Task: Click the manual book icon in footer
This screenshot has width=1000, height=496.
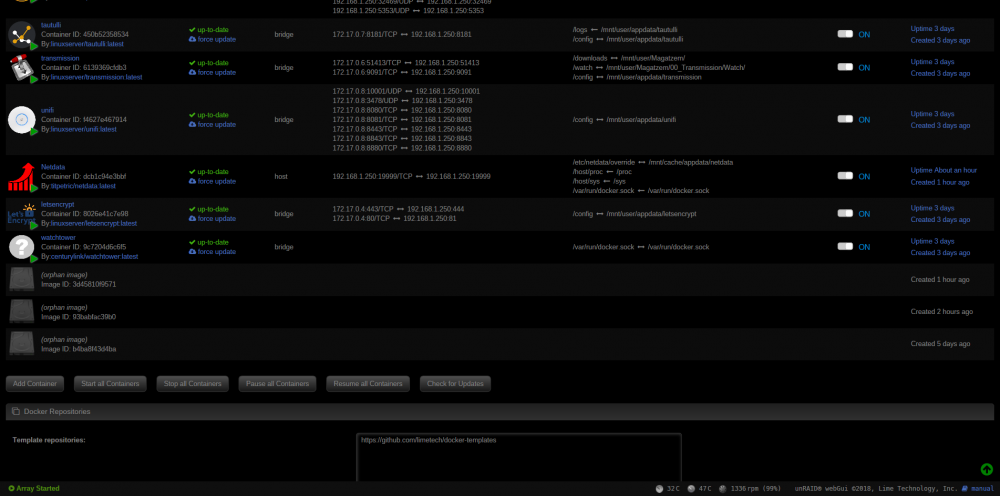Action: click(966, 488)
